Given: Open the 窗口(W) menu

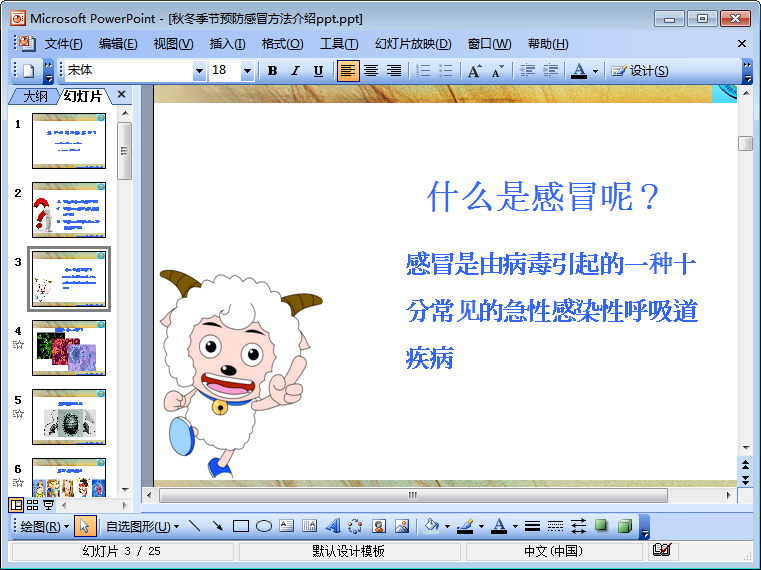Looking at the screenshot, I should 489,44.
